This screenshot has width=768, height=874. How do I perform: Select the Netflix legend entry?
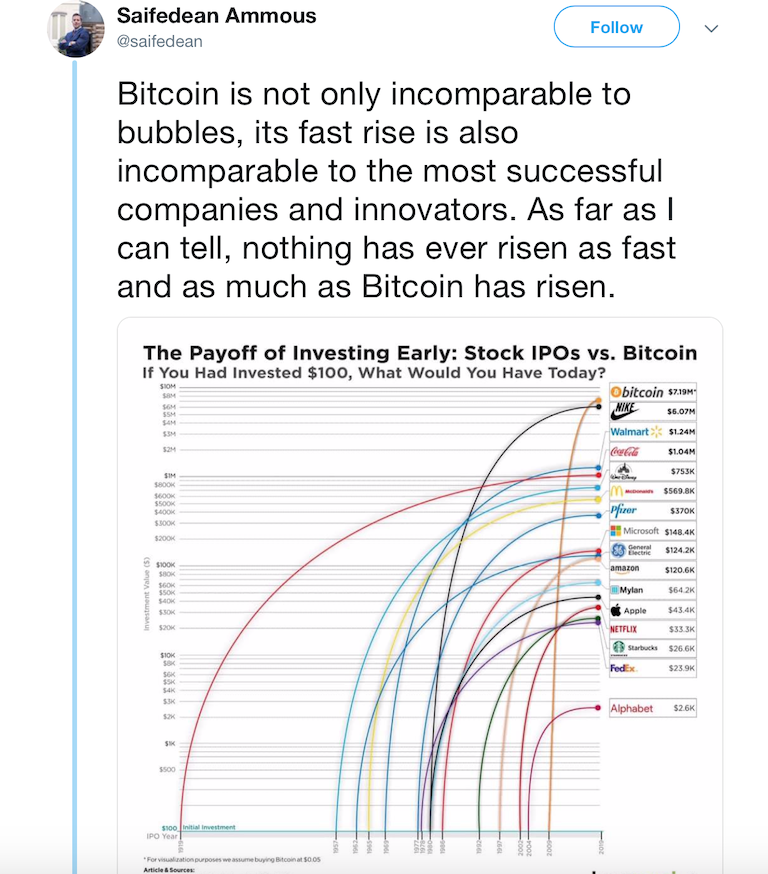pos(653,629)
